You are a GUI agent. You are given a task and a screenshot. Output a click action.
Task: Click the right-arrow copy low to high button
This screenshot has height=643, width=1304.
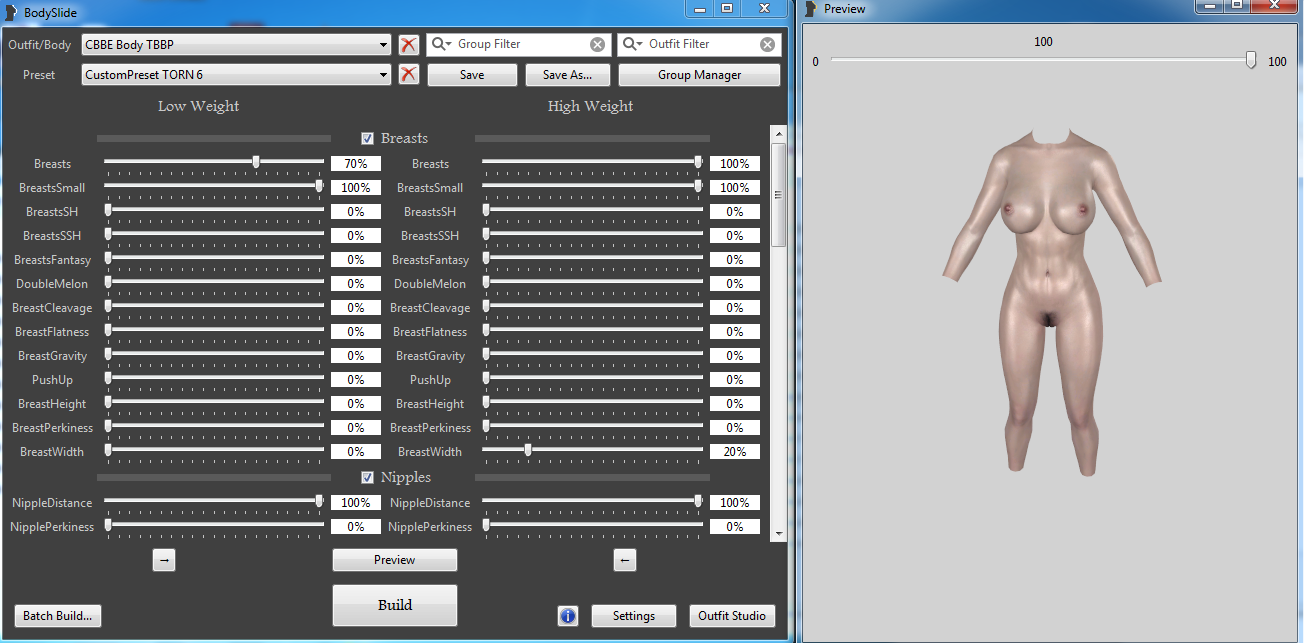[x=165, y=561]
